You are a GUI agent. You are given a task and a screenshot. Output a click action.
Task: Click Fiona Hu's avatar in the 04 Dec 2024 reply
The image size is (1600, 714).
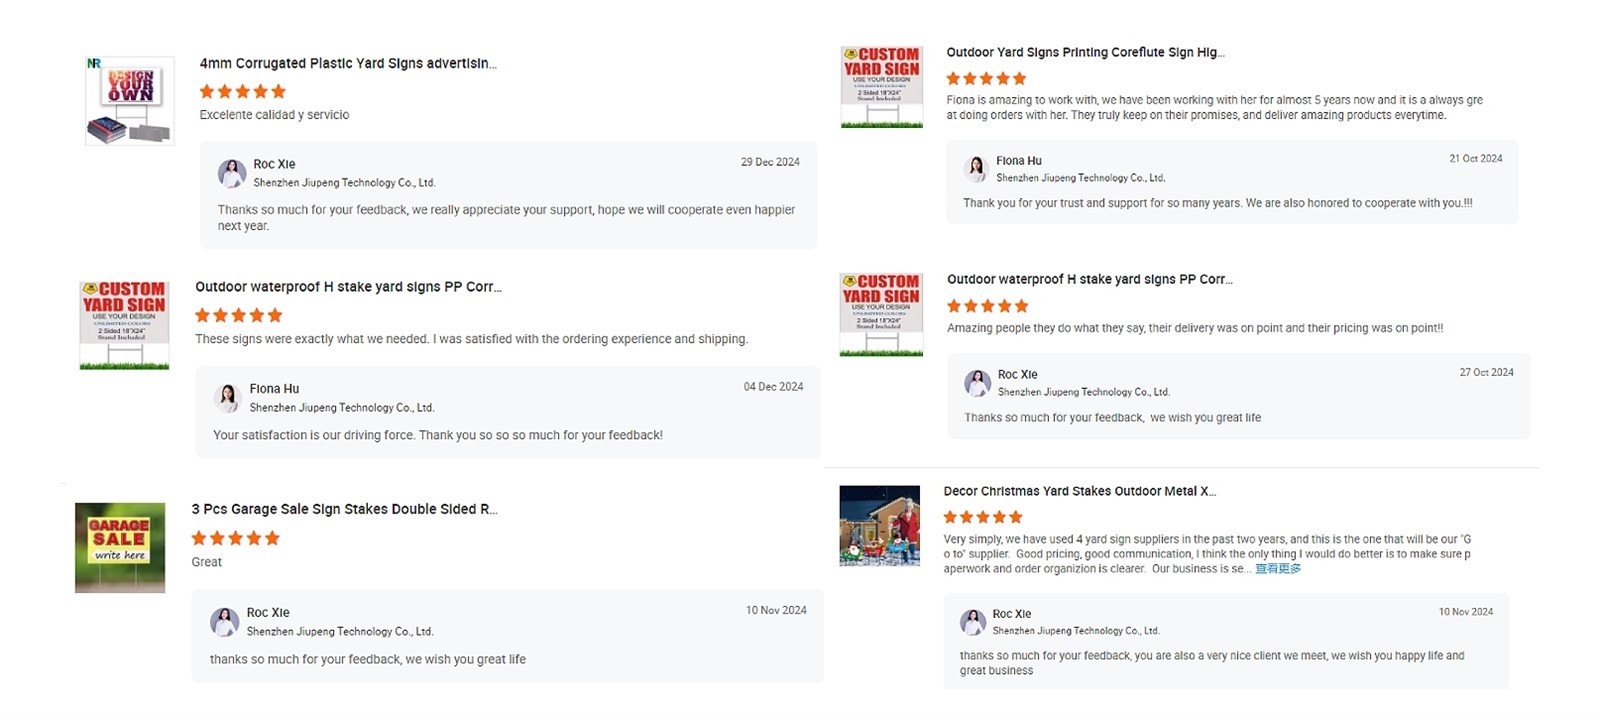click(228, 398)
